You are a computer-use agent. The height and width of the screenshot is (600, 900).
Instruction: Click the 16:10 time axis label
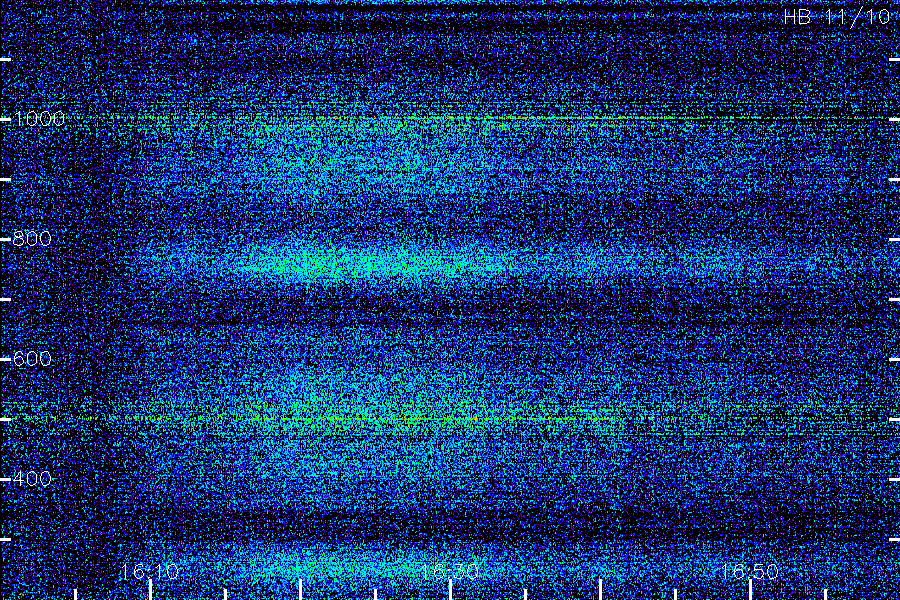[150, 571]
